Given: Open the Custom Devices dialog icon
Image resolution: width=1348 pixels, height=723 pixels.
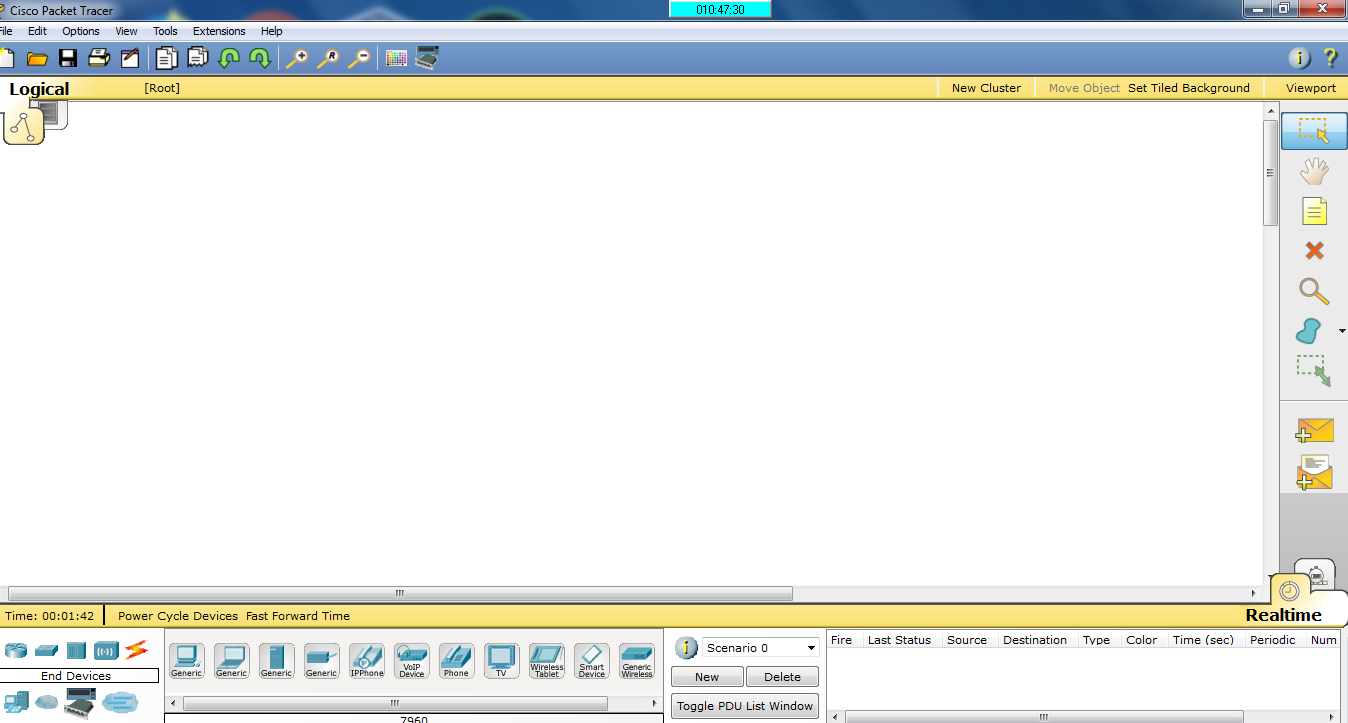Looking at the screenshot, I should [x=427, y=58].
